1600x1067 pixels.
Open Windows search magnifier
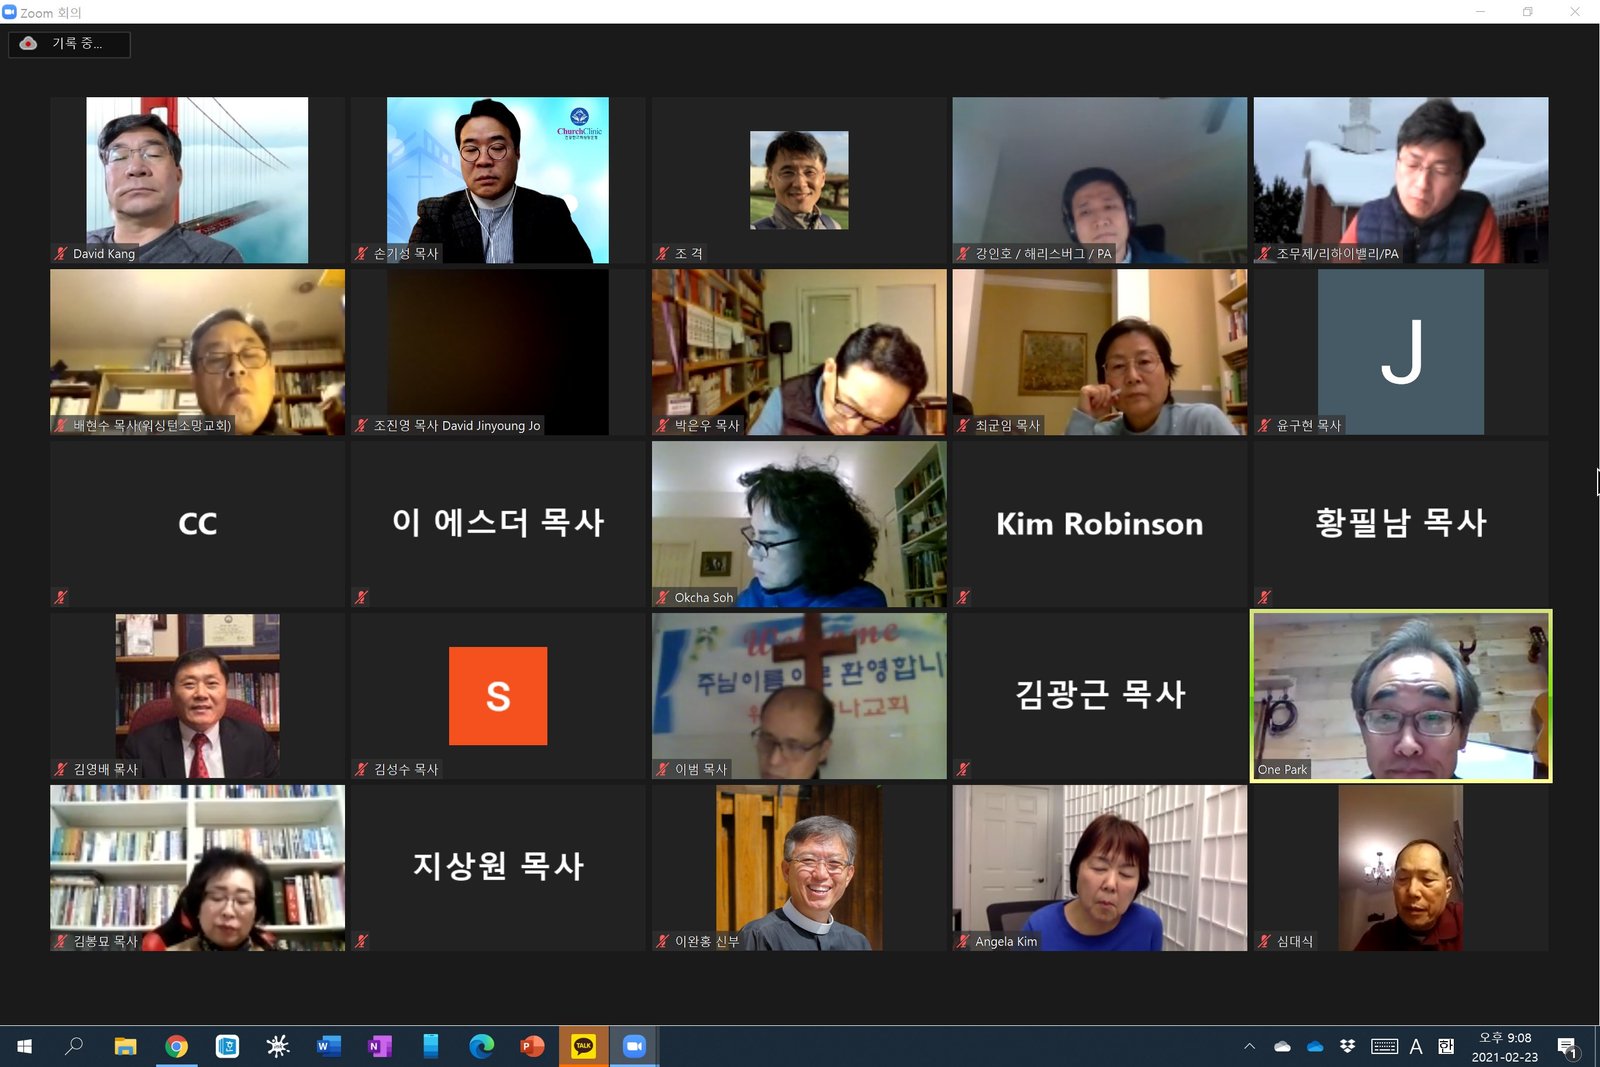point(74,1046)
